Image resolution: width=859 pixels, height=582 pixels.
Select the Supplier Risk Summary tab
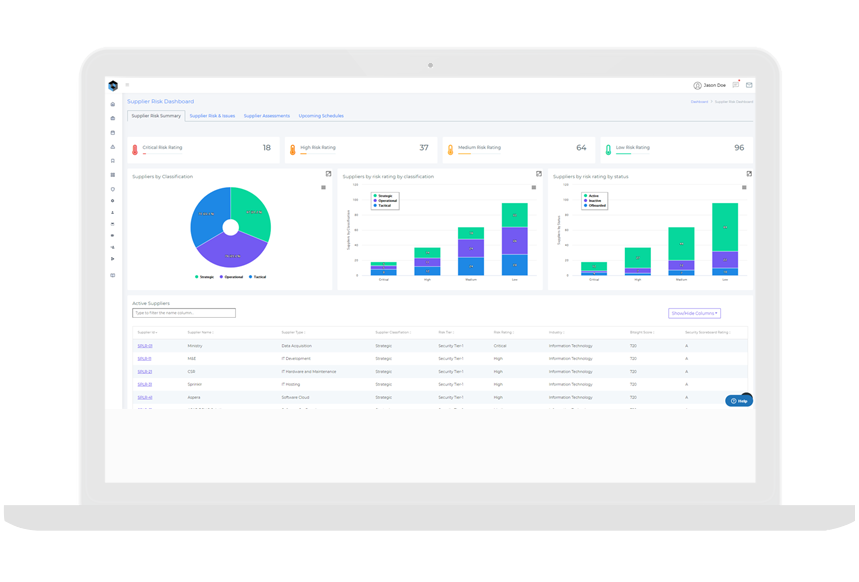coord(156,116)
